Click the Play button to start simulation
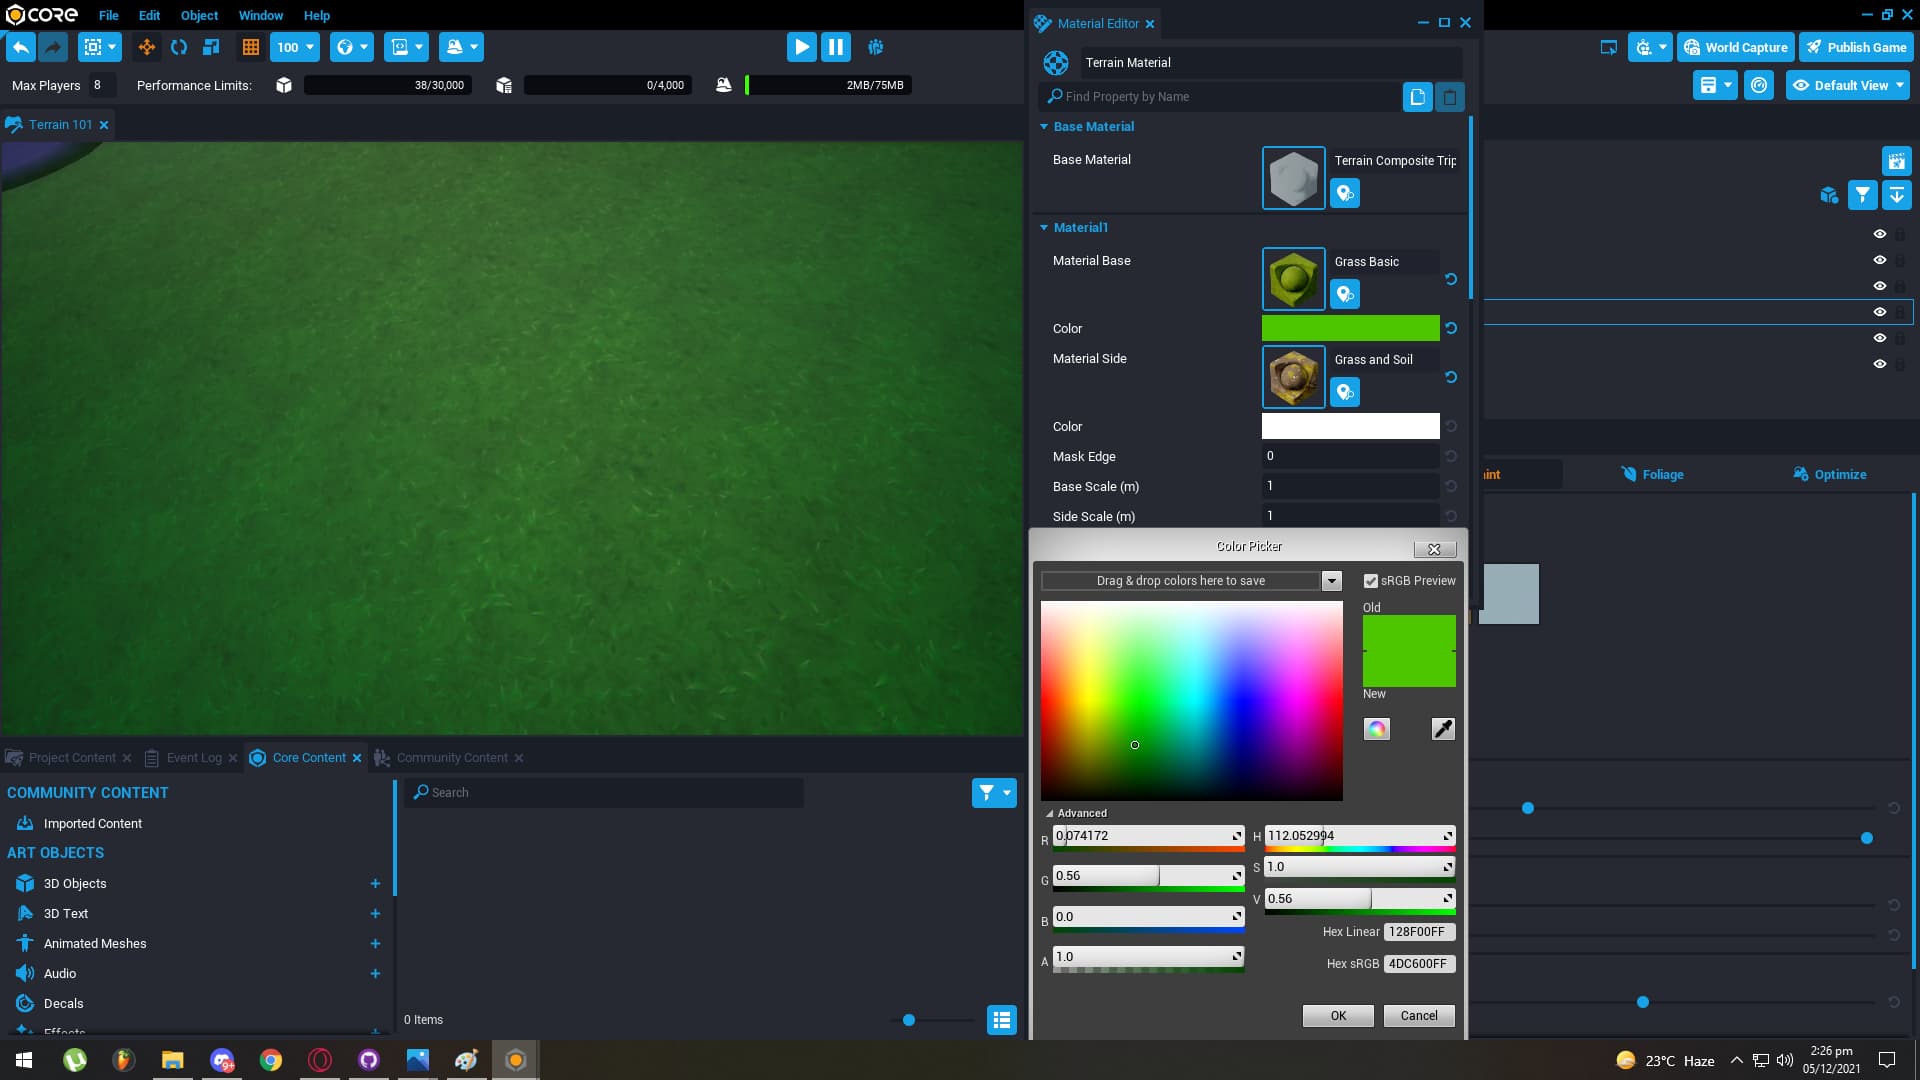1920x1080 pixels. [x=802, y=46]
